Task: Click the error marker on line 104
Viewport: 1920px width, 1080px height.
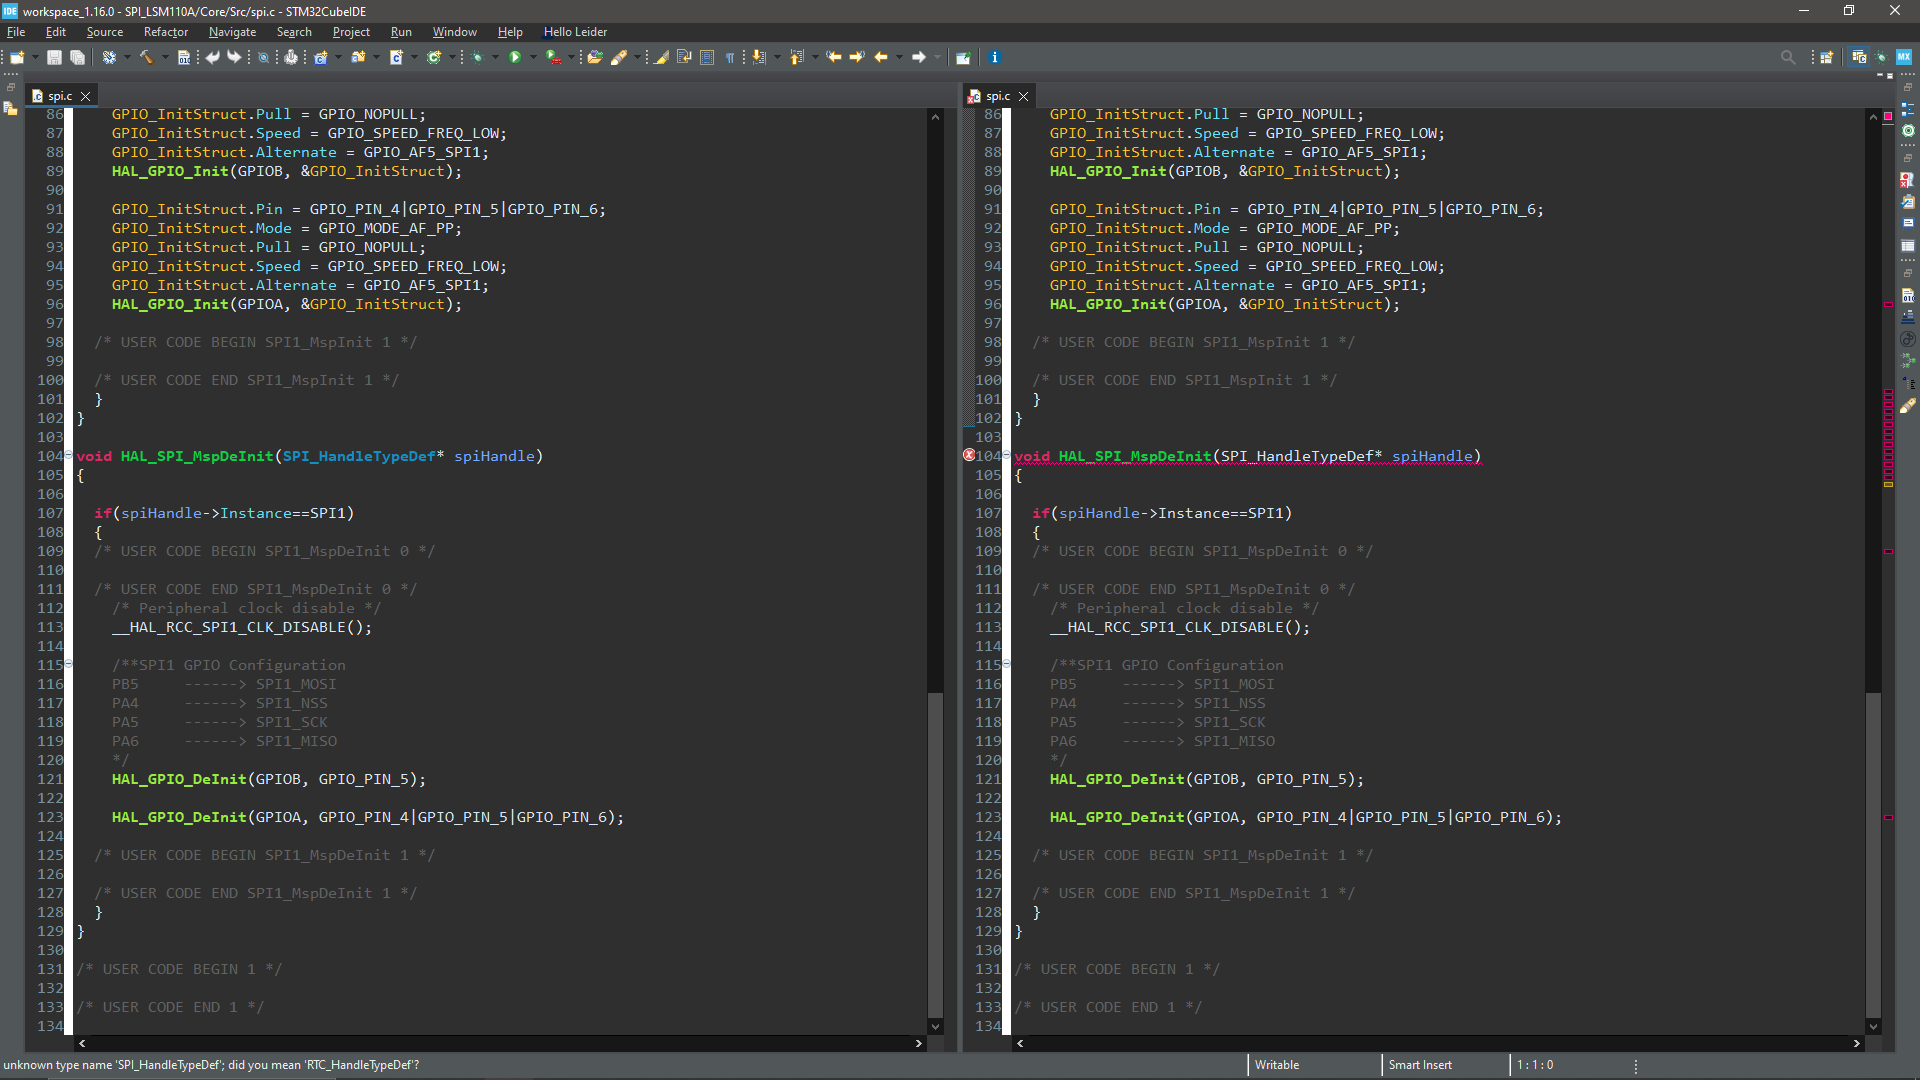Action: coord(968,455)
